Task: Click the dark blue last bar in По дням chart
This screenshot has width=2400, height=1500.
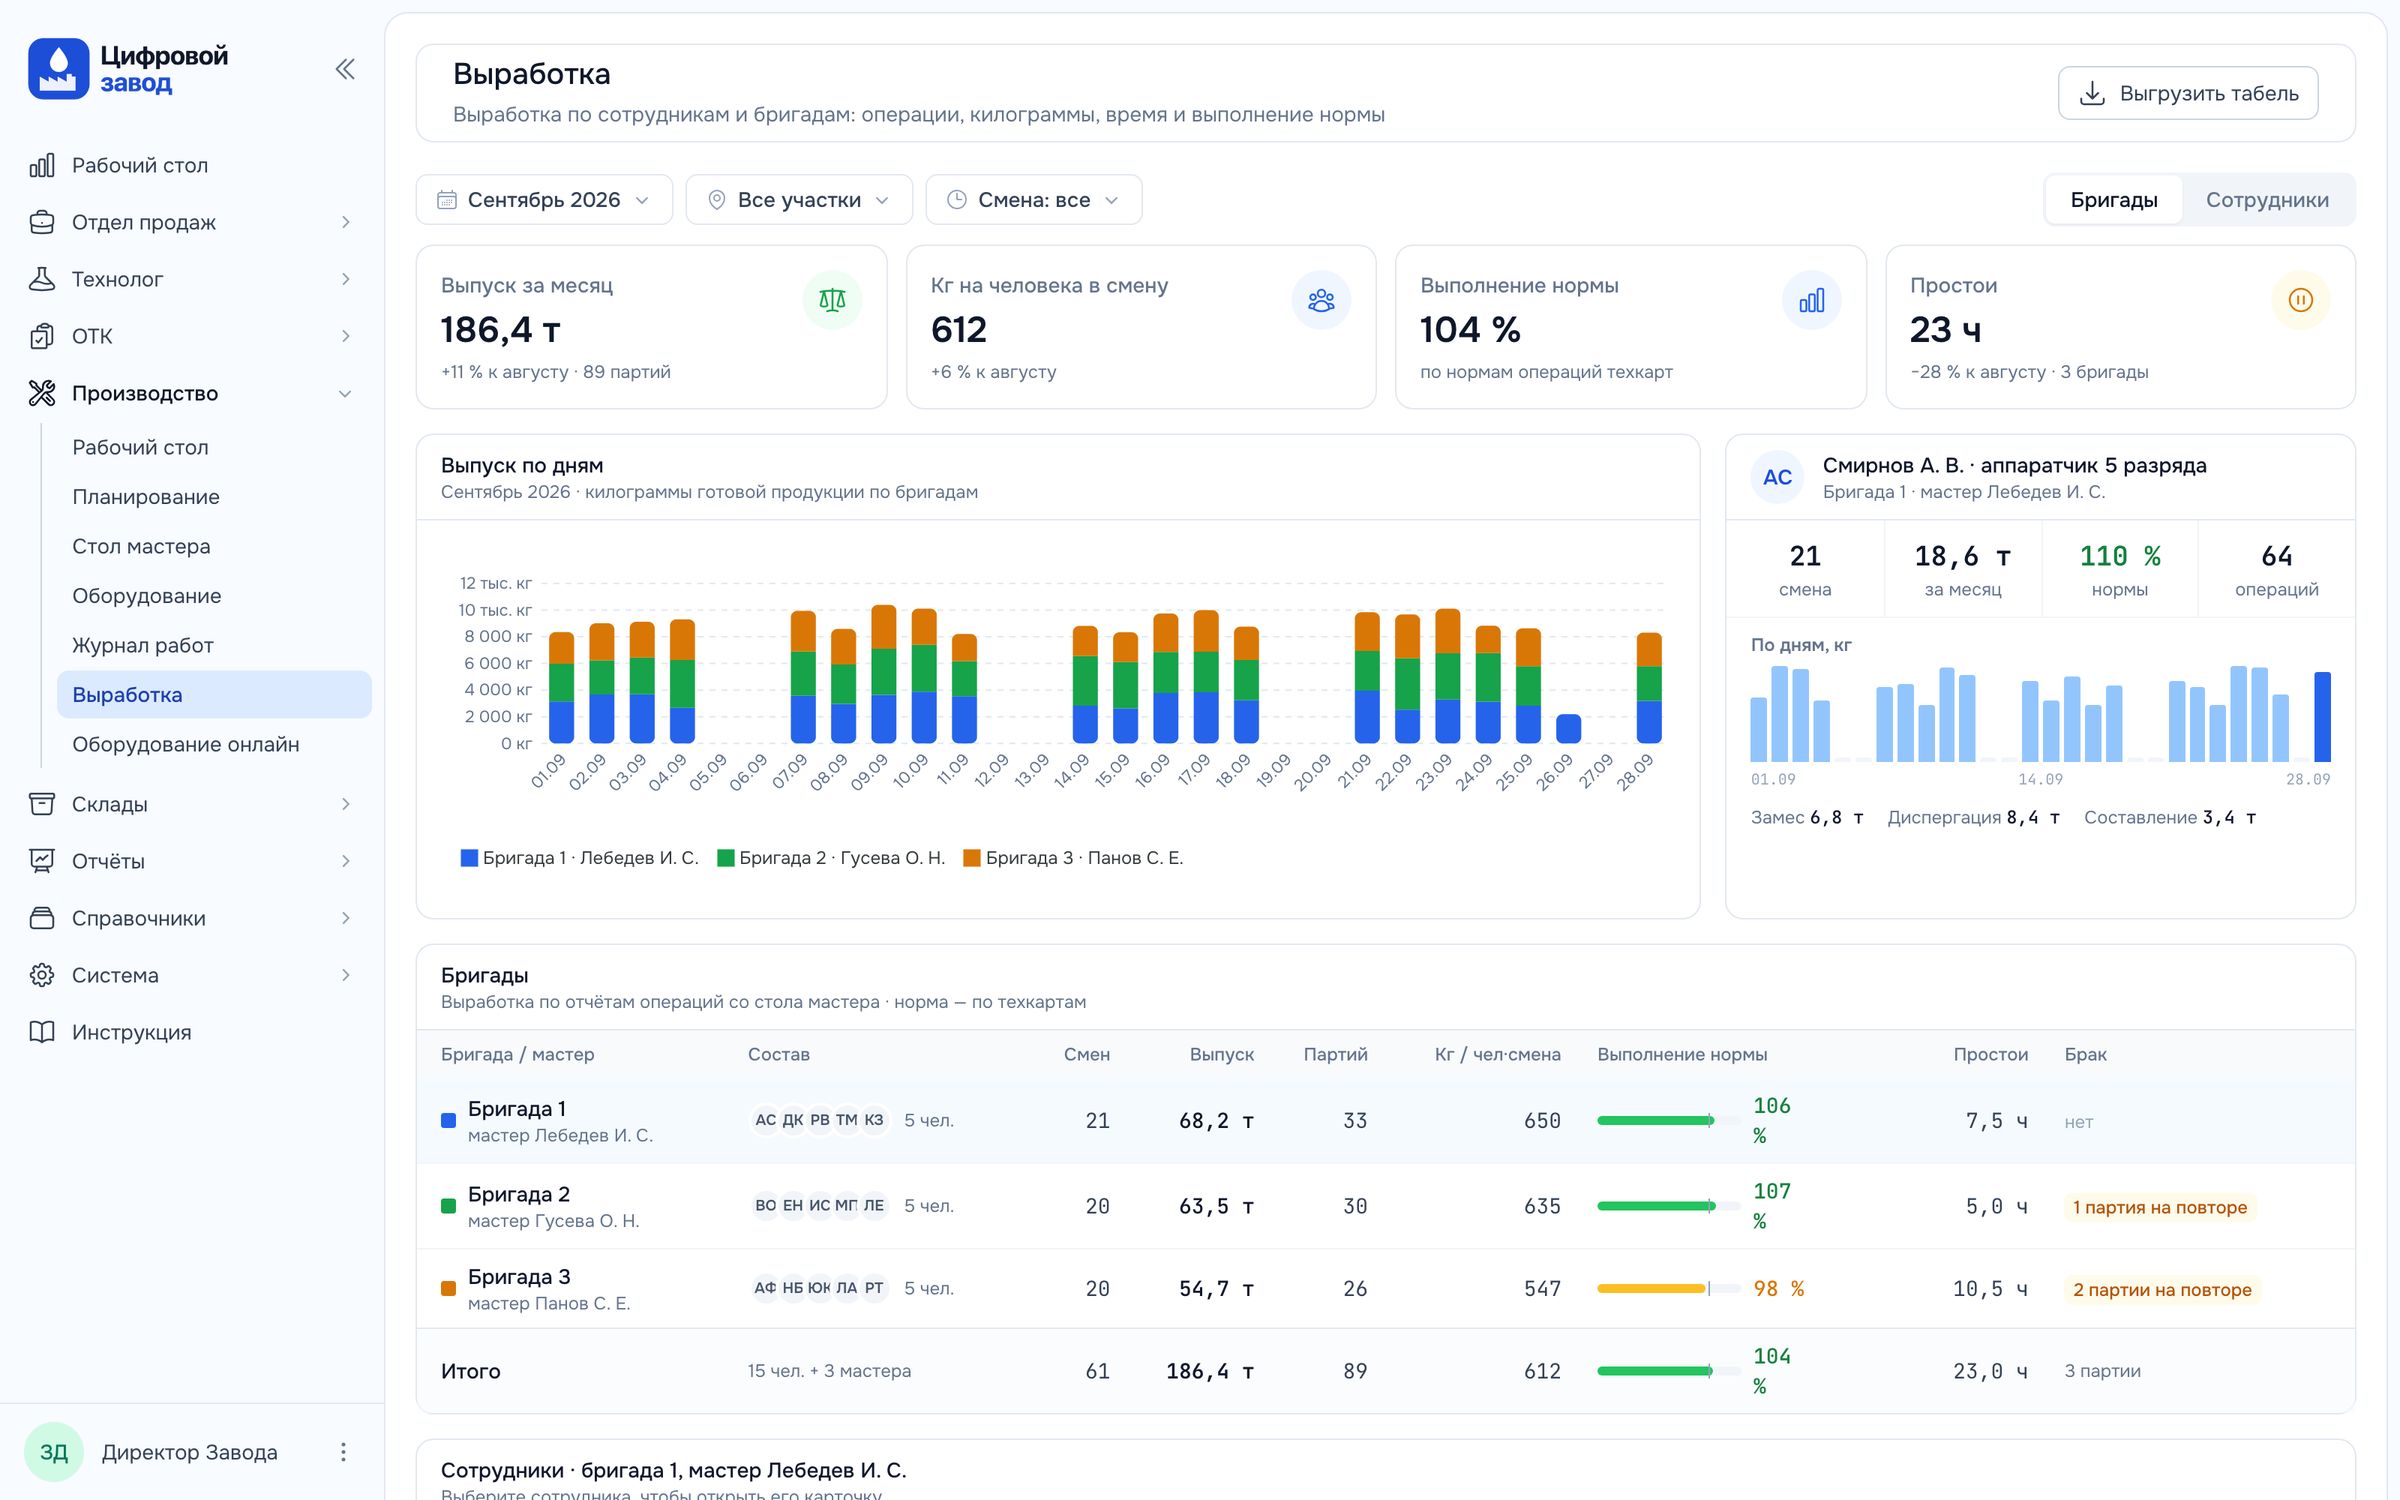Action: pyautogui.click(x=2322, y=717)
